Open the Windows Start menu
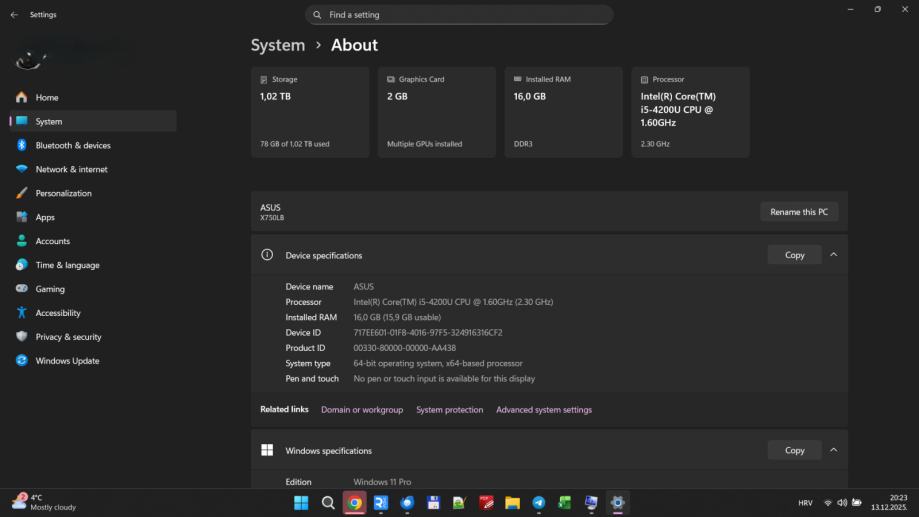The height and width of the screenshot is (517, 919). (x=301, y=503)
